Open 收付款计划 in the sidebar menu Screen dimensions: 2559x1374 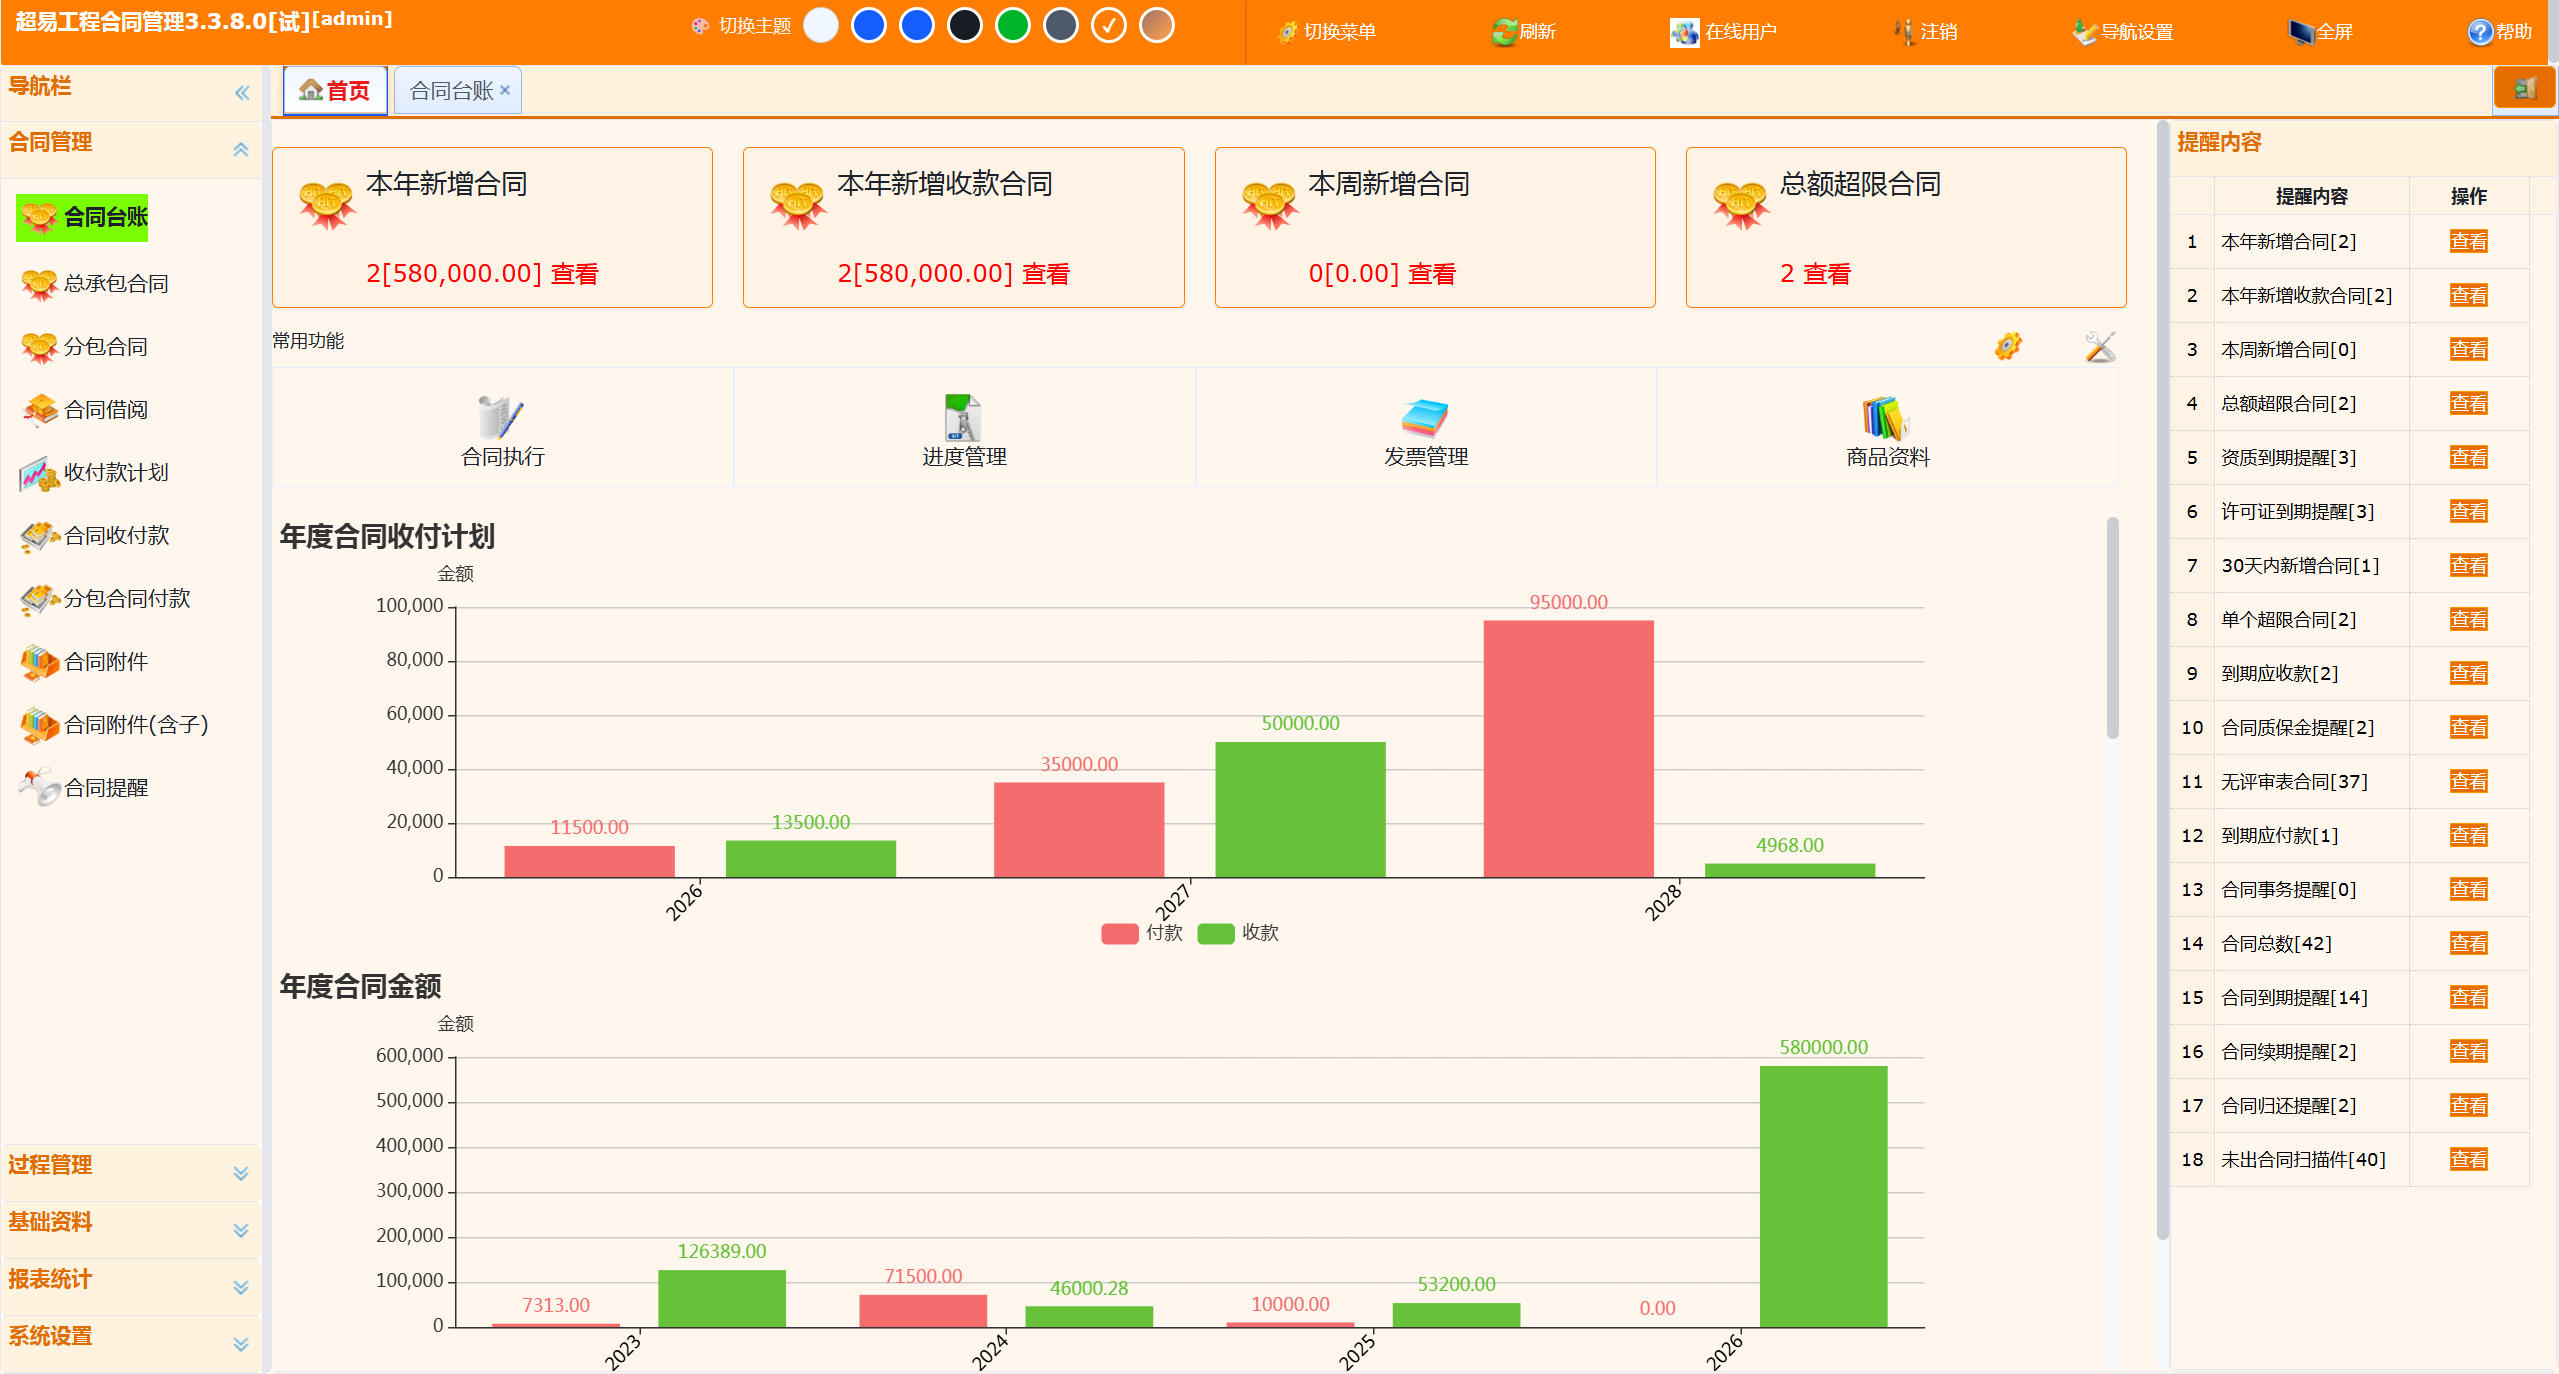click(x=115, y=473)
